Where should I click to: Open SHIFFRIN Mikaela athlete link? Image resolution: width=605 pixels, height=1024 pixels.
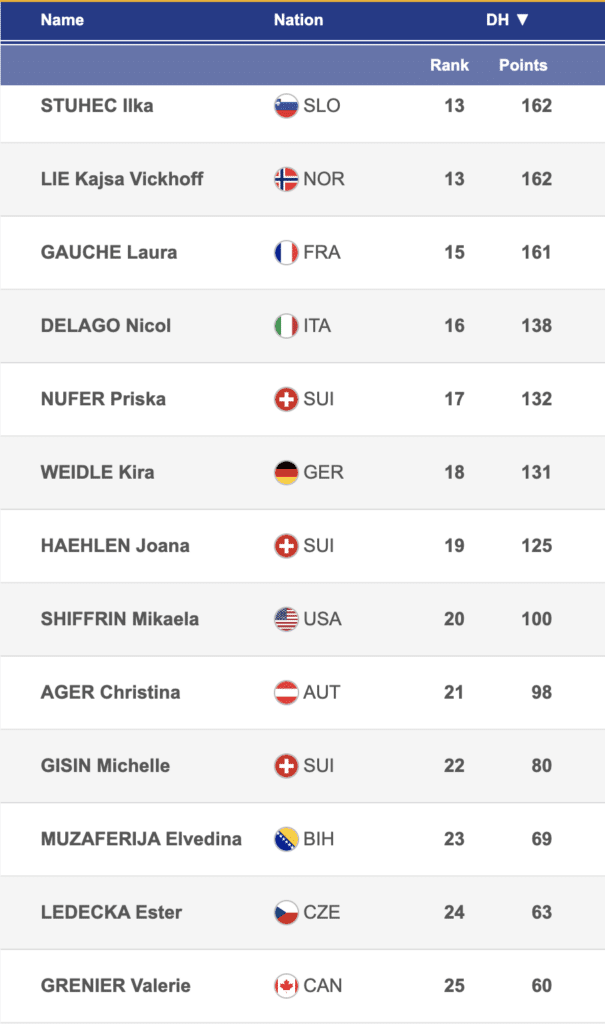coord(119,619)
